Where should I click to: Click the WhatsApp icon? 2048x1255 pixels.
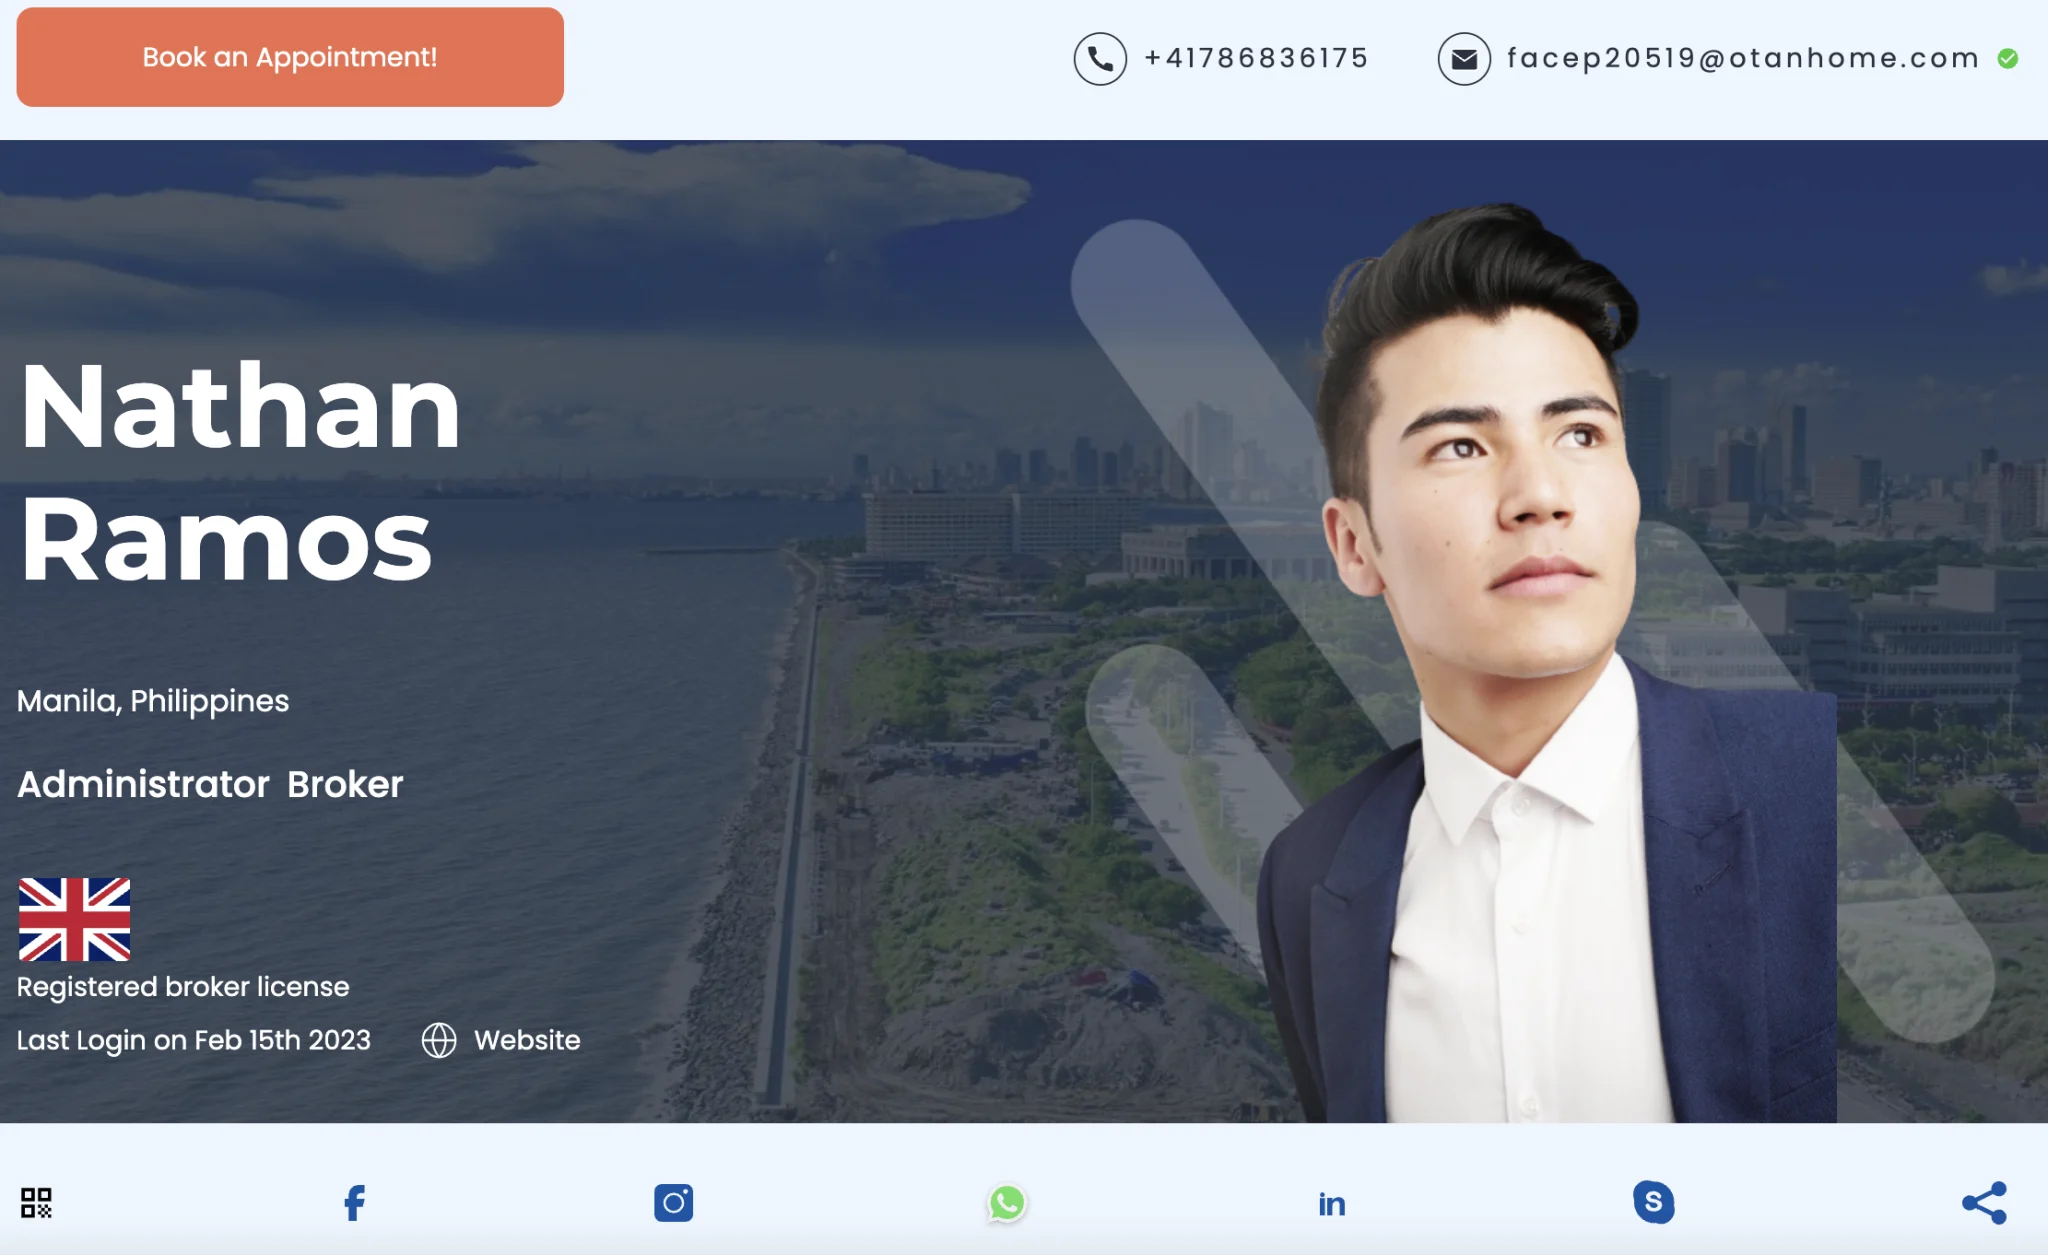click(1007, 1203)
